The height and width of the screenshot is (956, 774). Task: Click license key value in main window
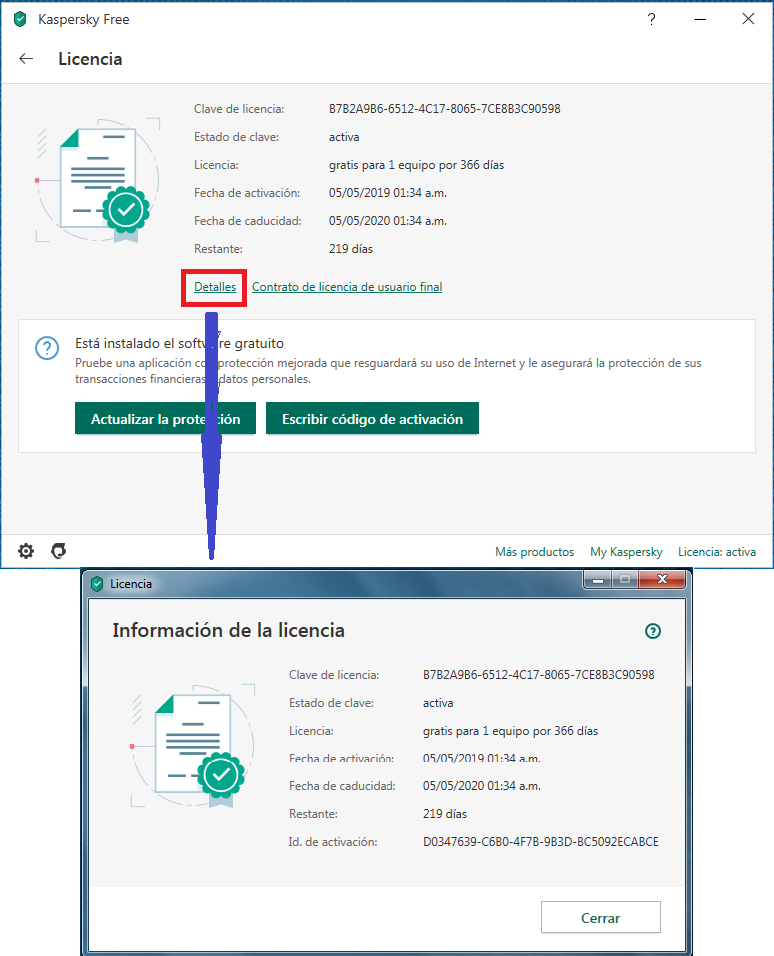[445, 109]
